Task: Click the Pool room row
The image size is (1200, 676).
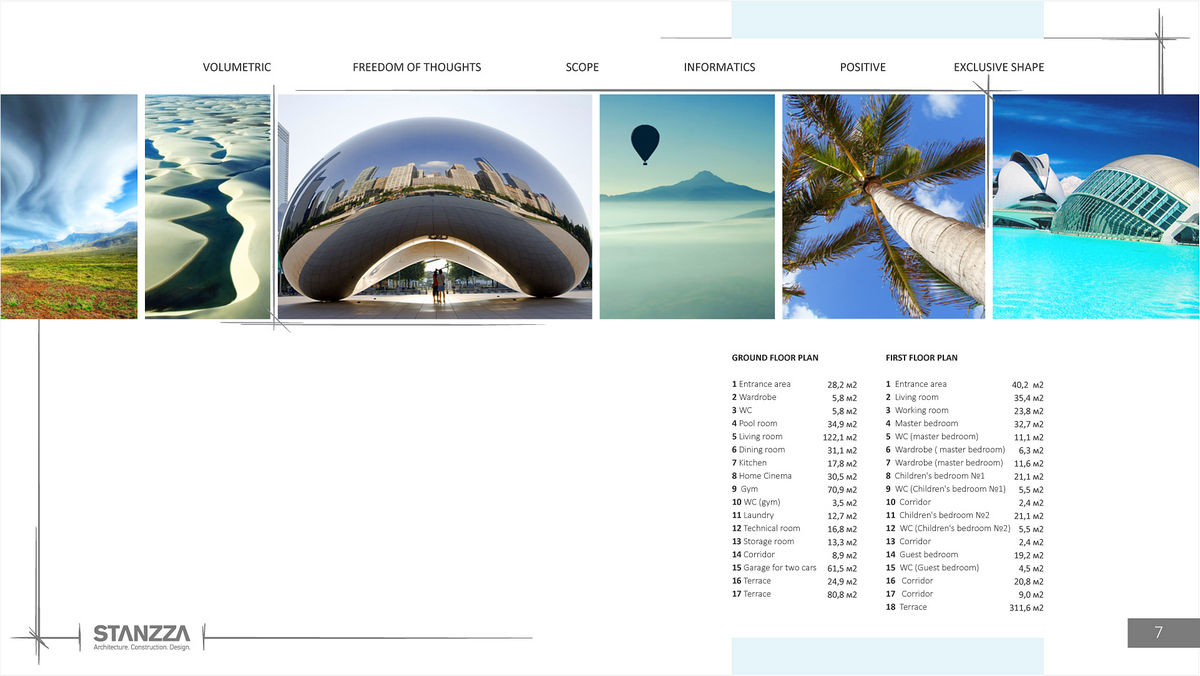Action: (794, 423)
